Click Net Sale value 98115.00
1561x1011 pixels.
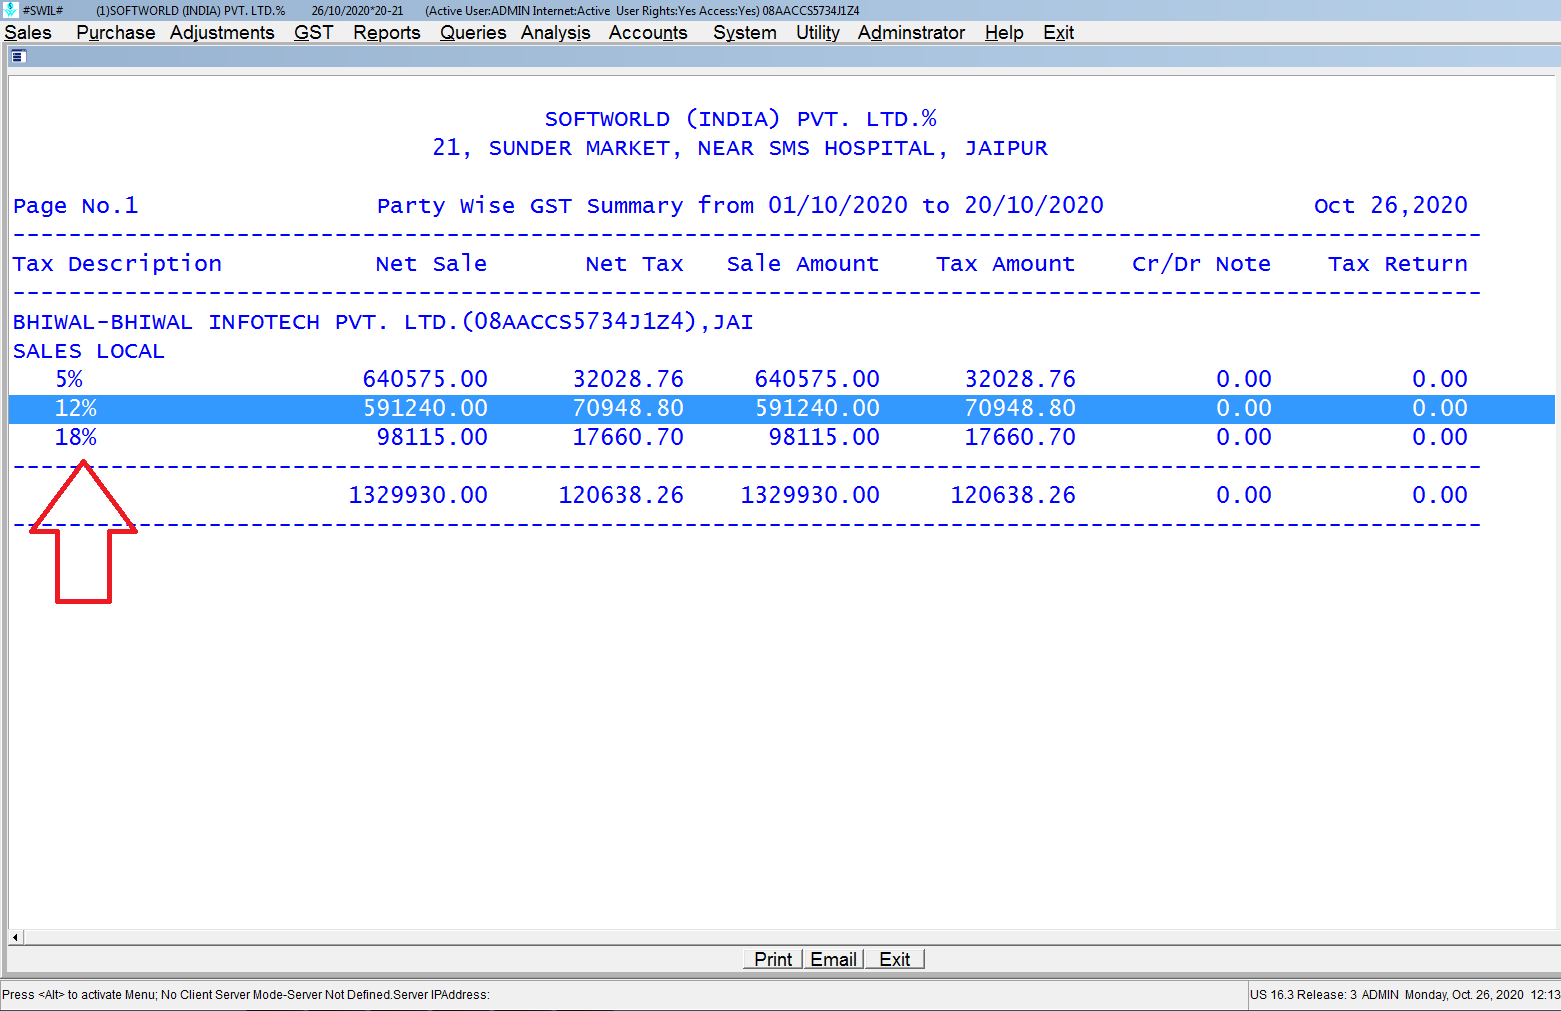[x=432, y=437]
